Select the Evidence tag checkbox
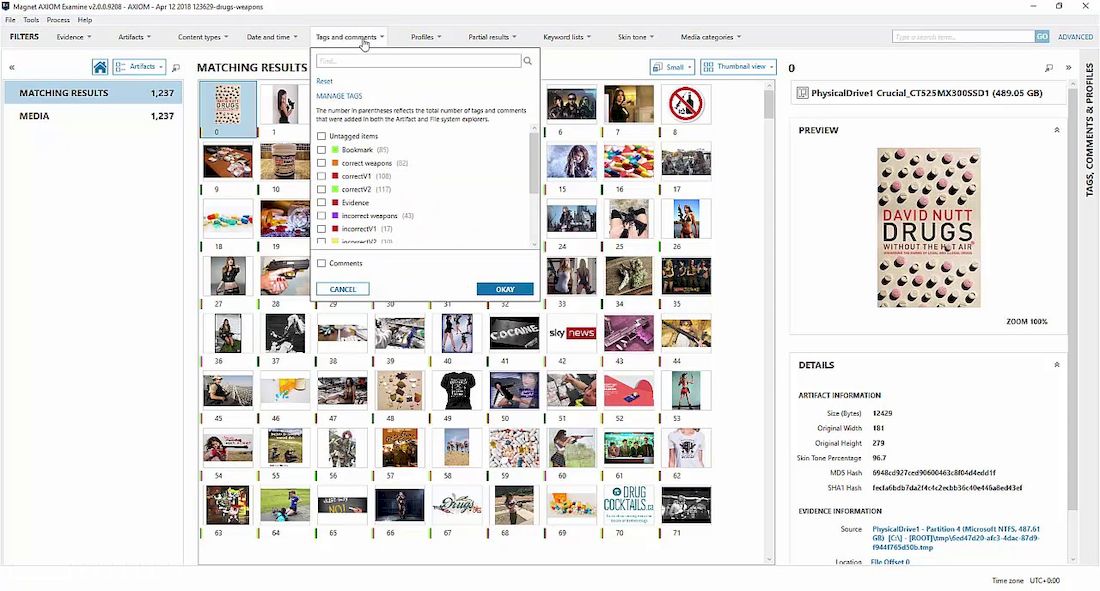The width and height of the screenshot is (1100, 591). 321,203
